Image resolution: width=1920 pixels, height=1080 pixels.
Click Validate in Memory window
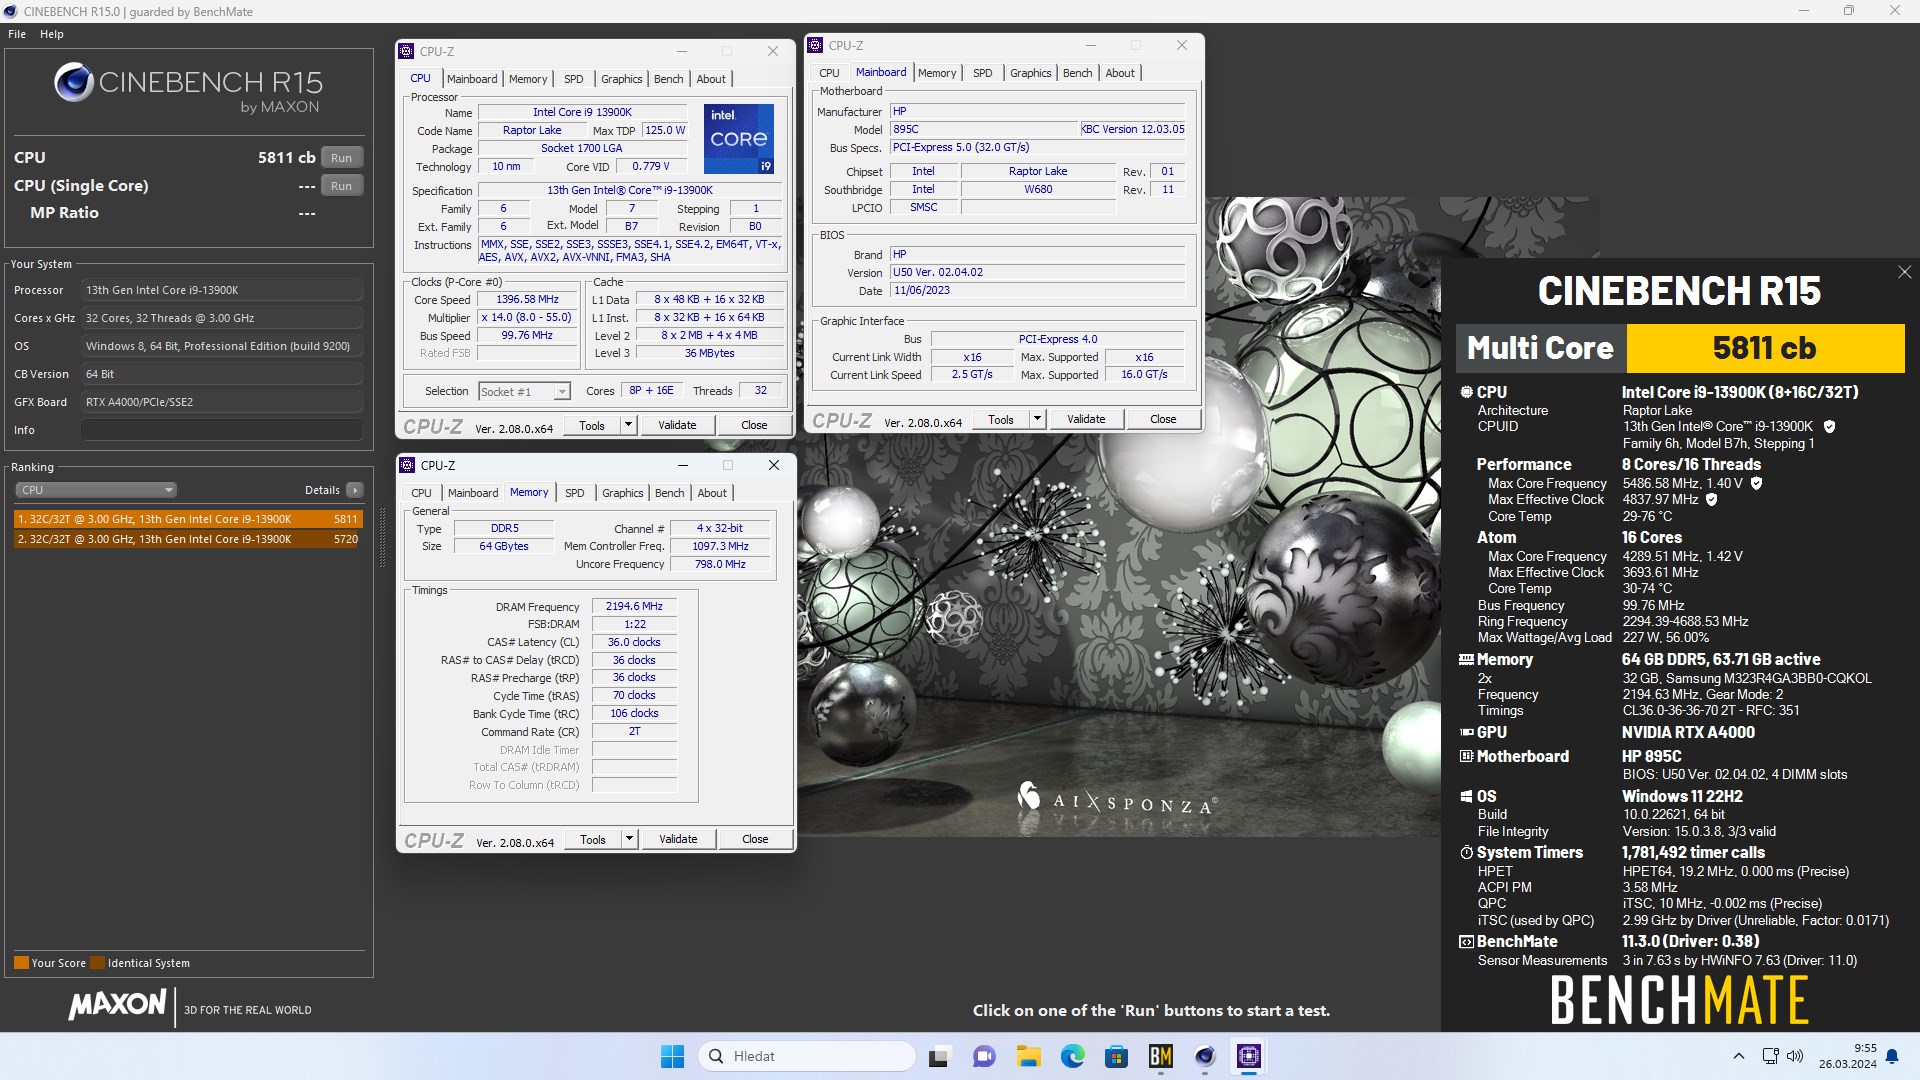click(x=678, y=839)
